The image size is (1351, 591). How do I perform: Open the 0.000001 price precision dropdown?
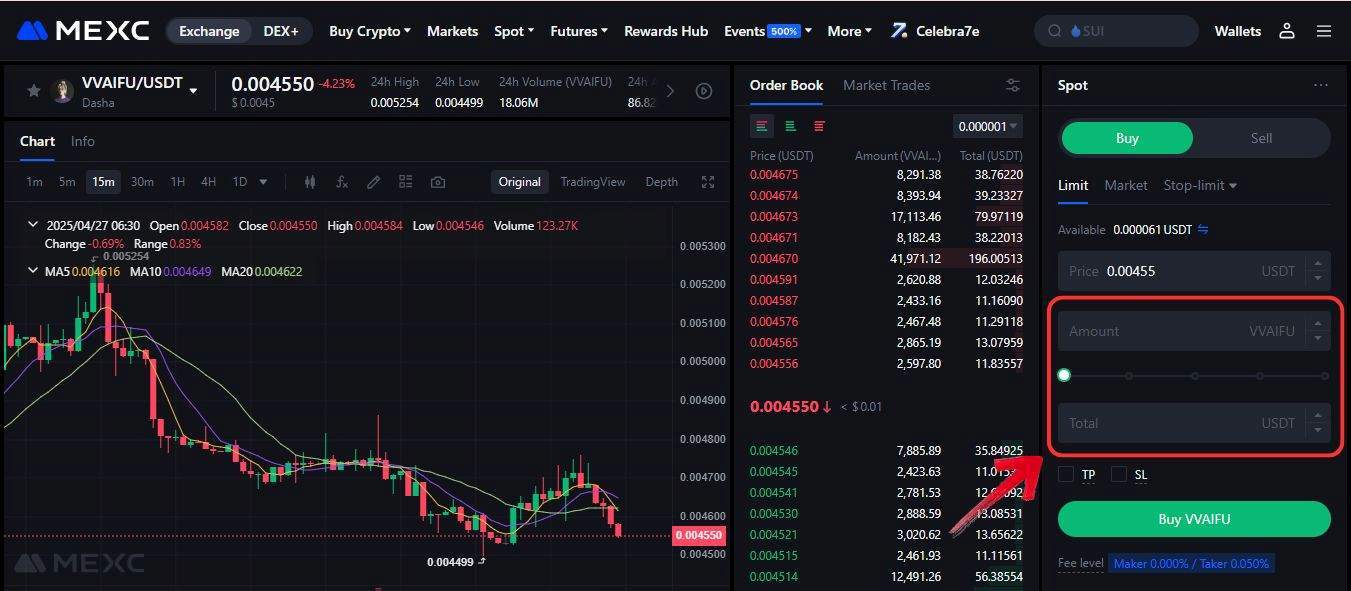987,126
